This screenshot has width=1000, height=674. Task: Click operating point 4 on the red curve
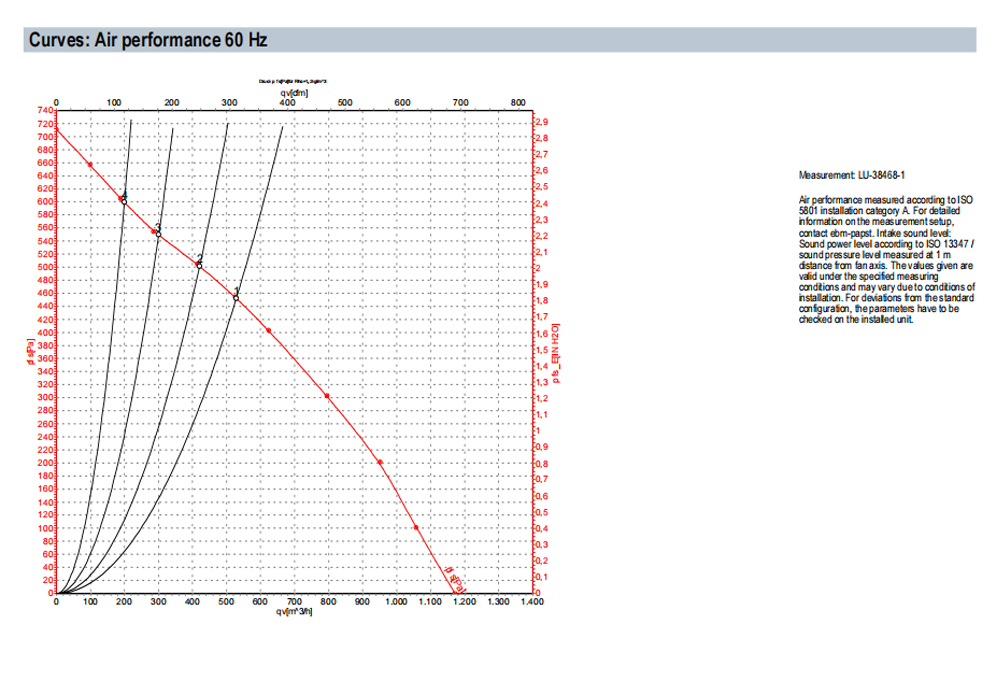click(x=124, y=201)
